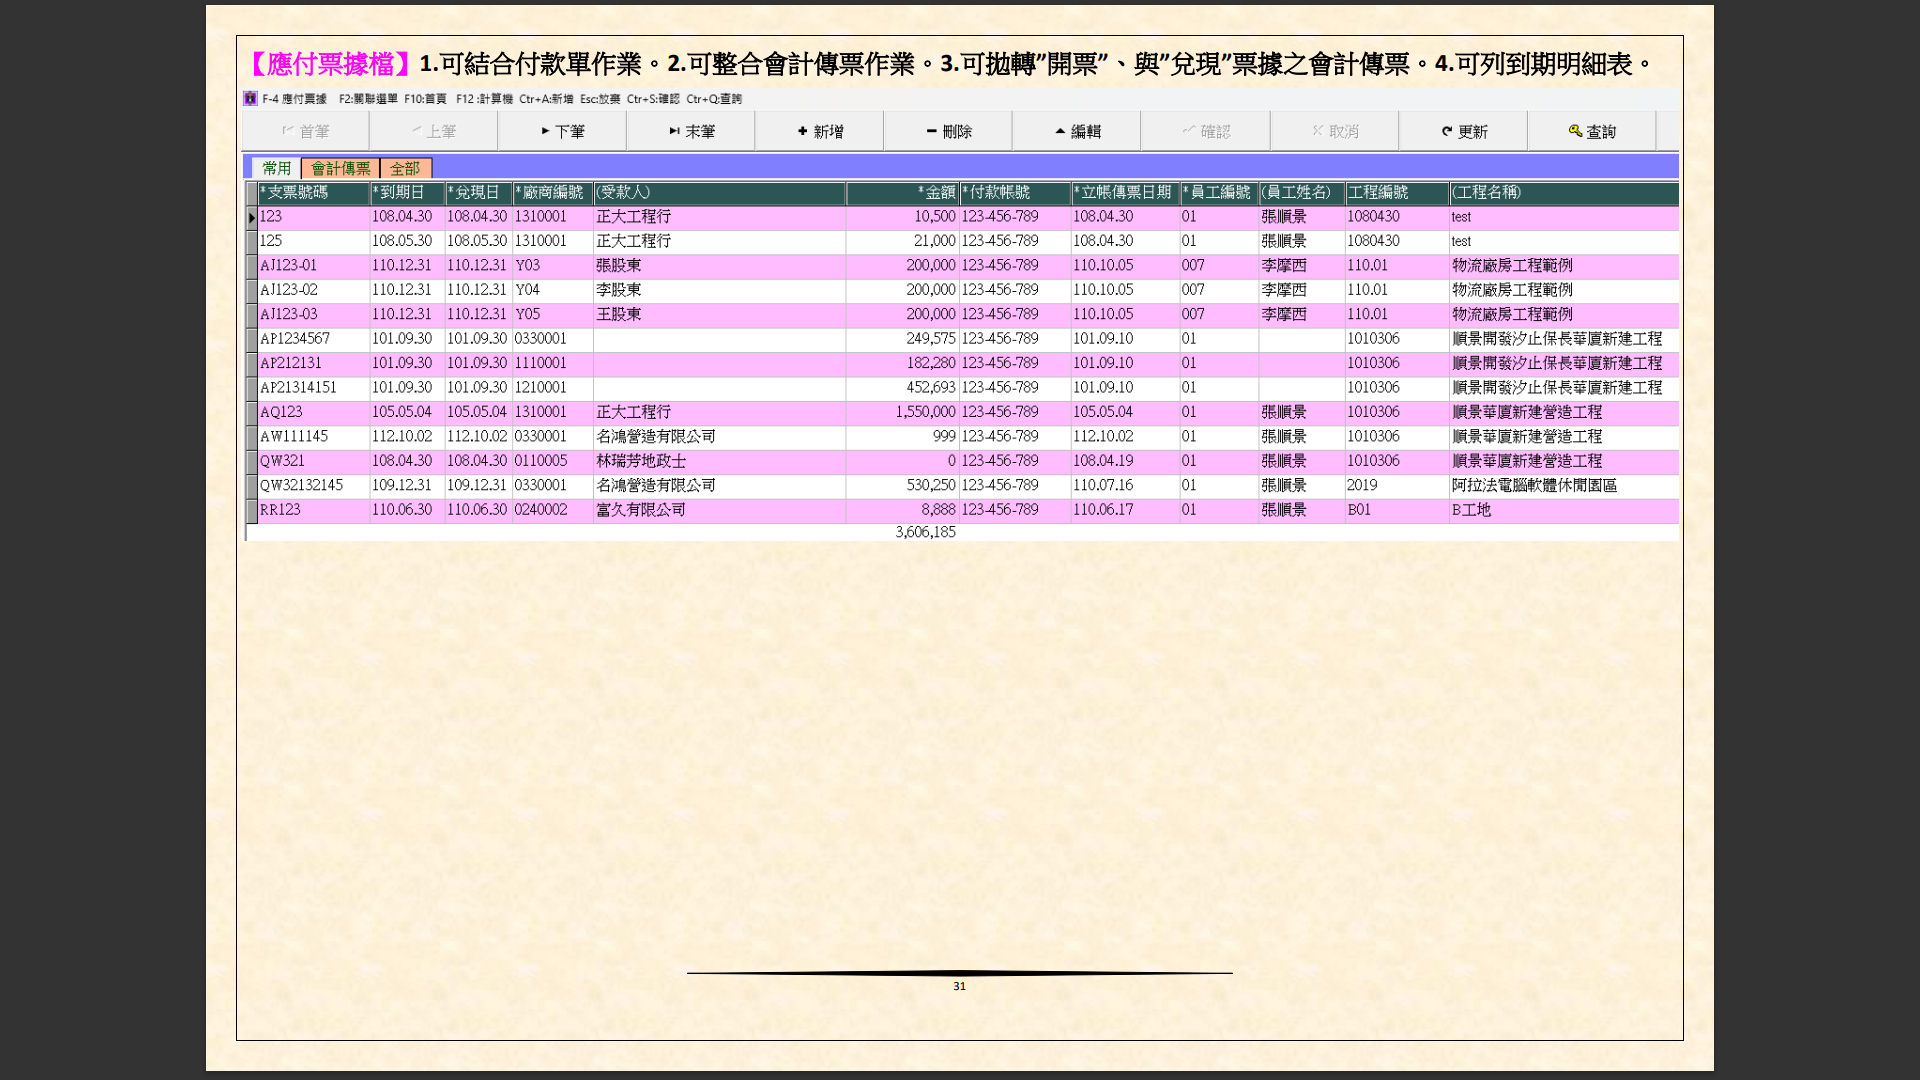The width and height of the screenshot is (1920, 1080).
Task: Click vendor code cell 0110005
Action: tap(552, 461)
